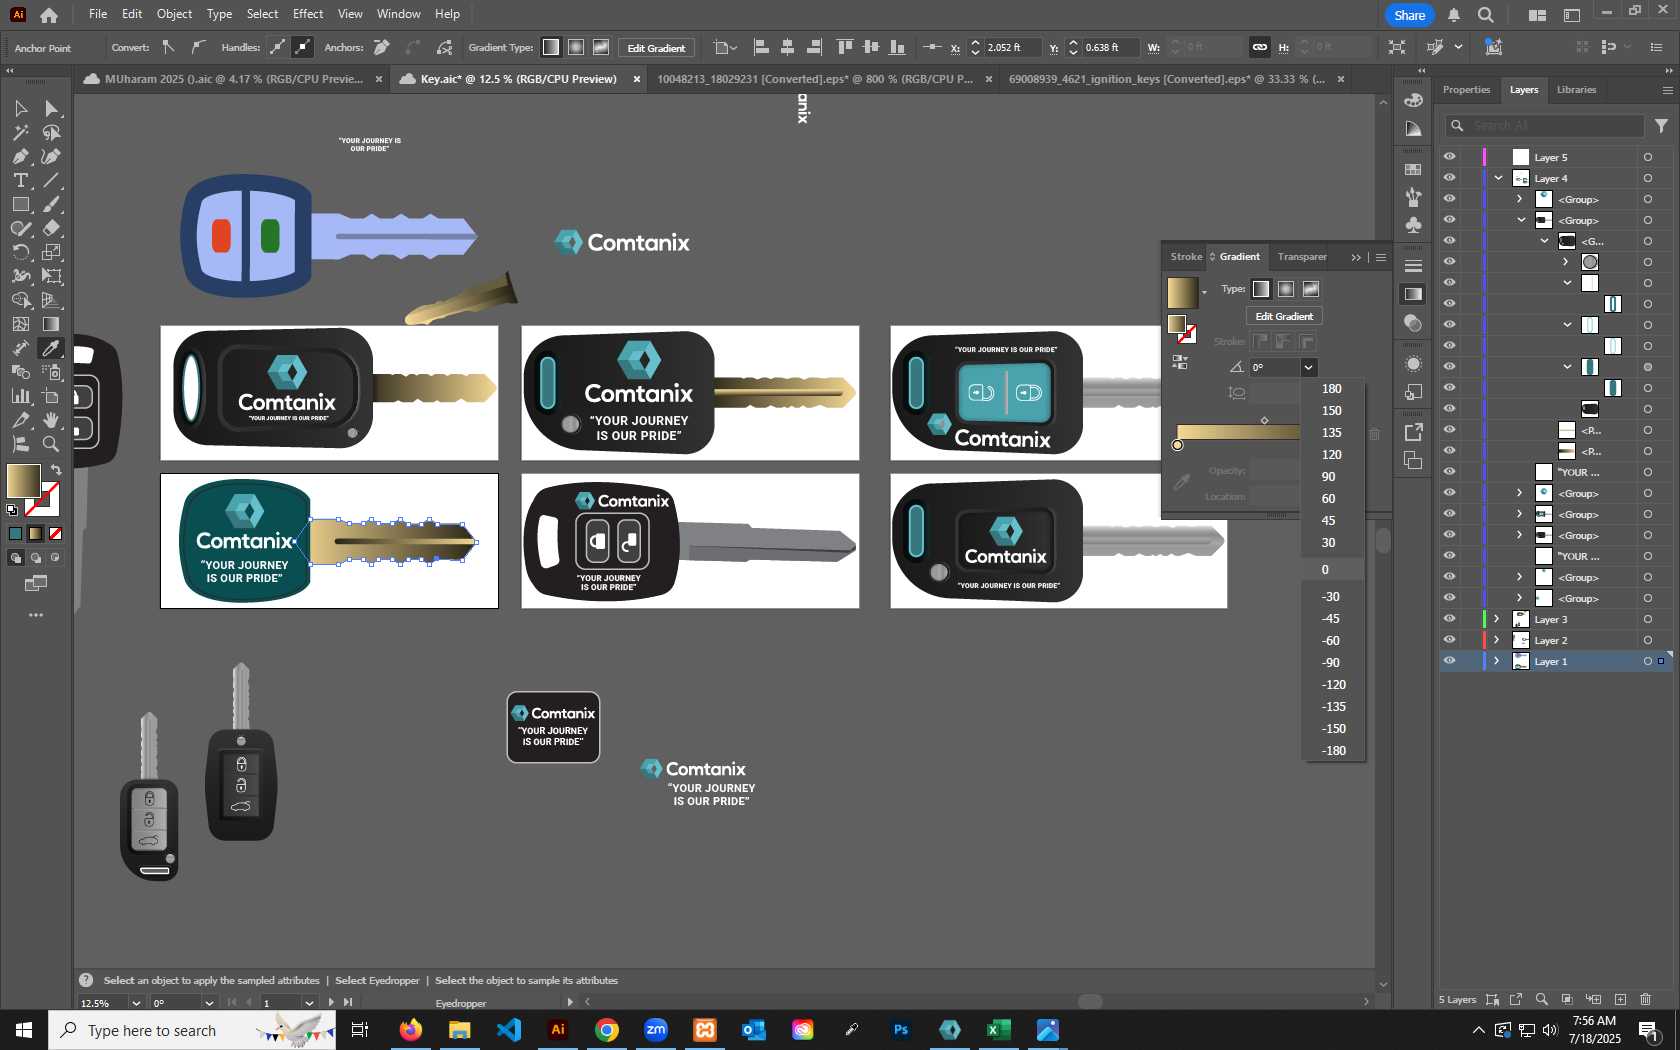Select the Scale tool

coord(52,252)
